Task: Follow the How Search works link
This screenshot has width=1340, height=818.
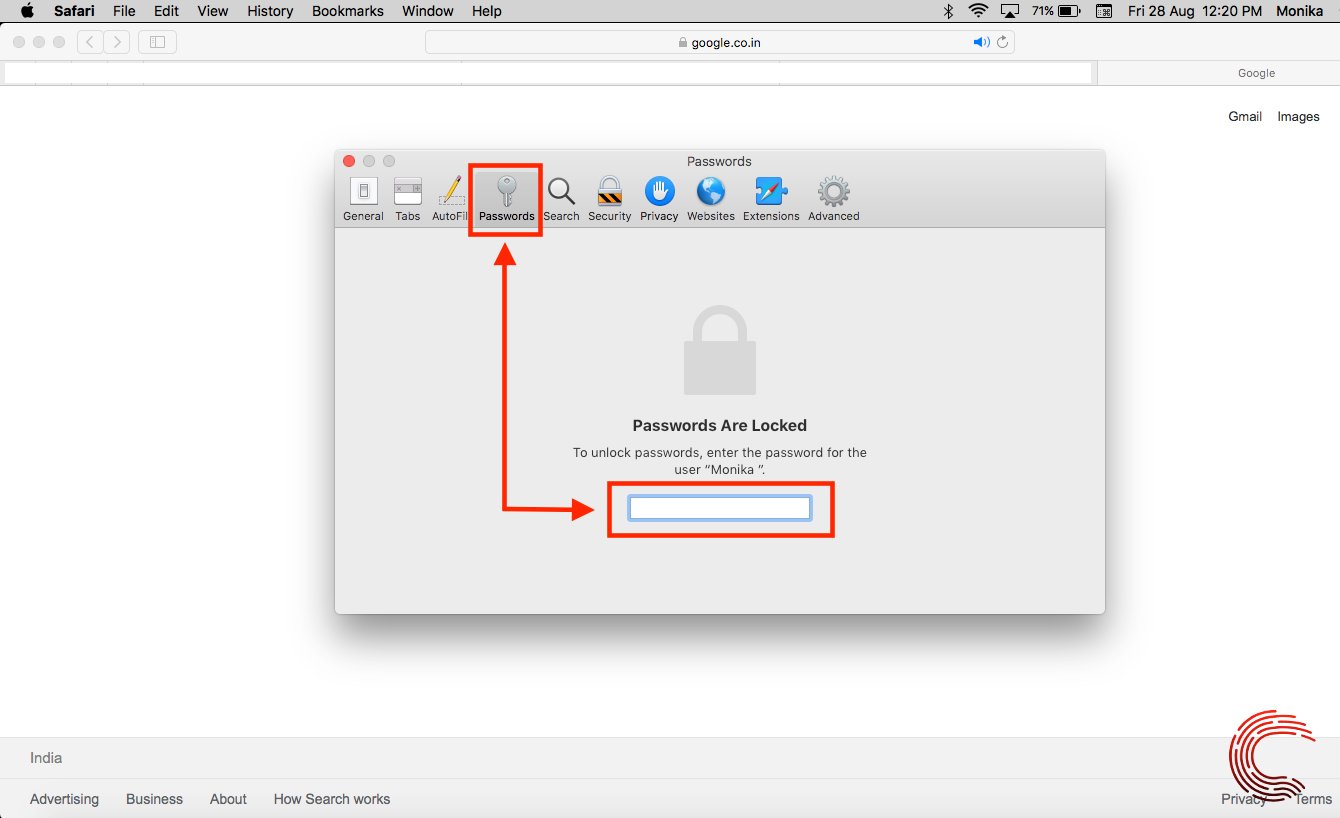Action: (x=332, y=799)
